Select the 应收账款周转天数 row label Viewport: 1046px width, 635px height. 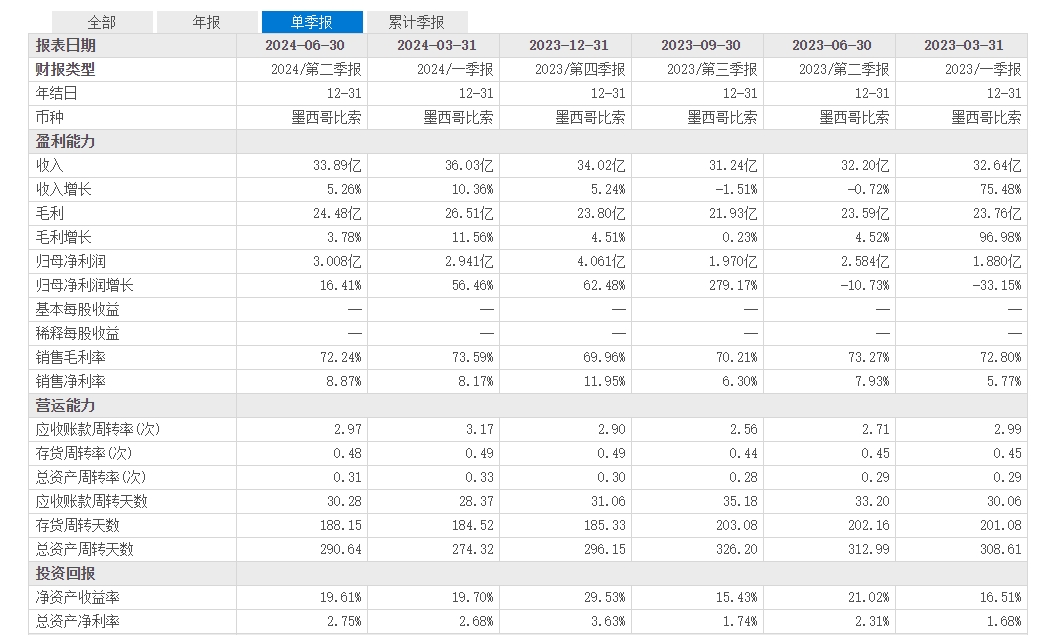(91, 502)
